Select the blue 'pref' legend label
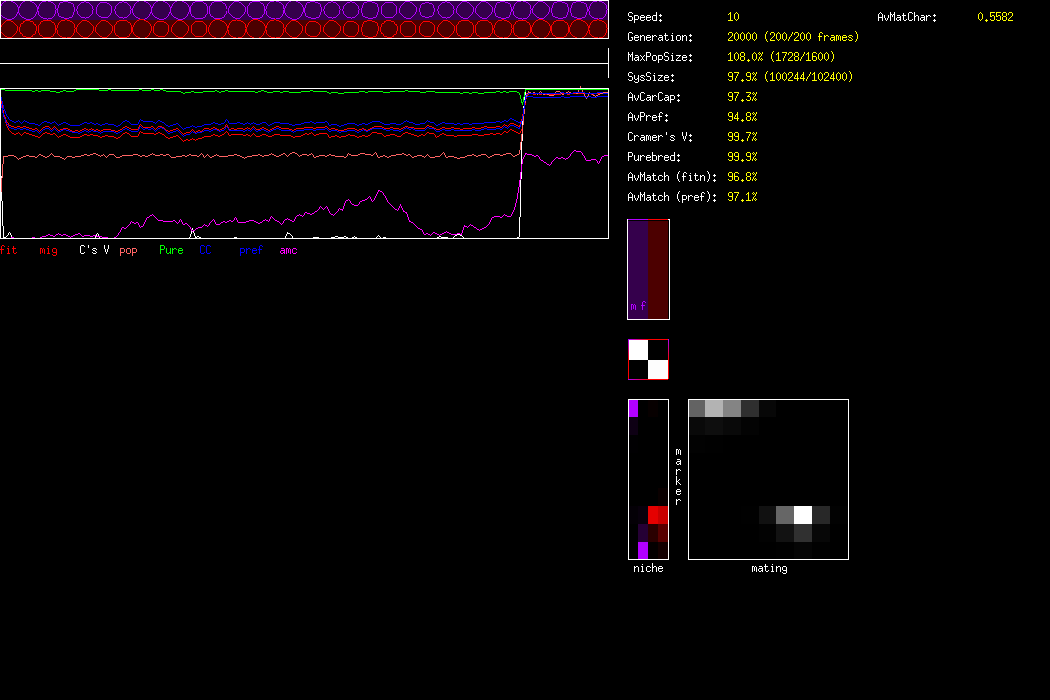Viewport: 1050px width, 700px height. pos(250,250)
